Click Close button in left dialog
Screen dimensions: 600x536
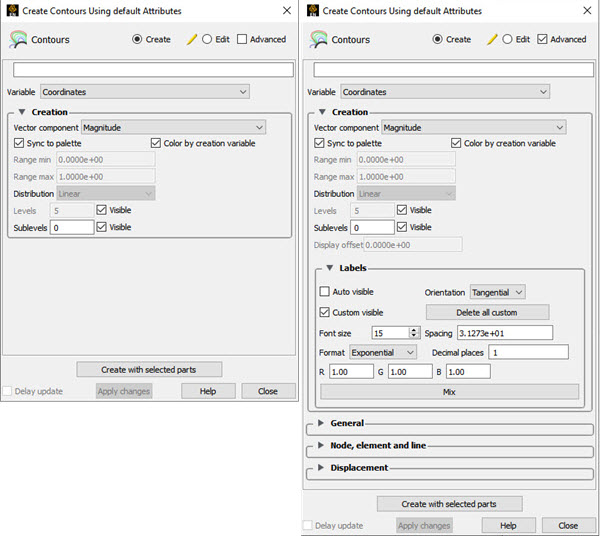point(268,391)
